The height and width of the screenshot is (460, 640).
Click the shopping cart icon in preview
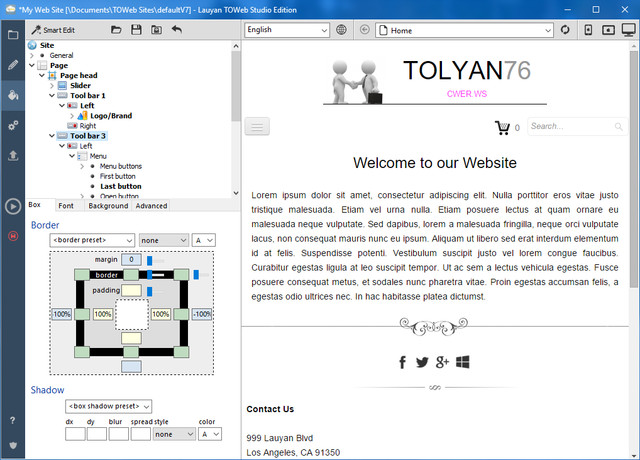[x=502, y=127]
